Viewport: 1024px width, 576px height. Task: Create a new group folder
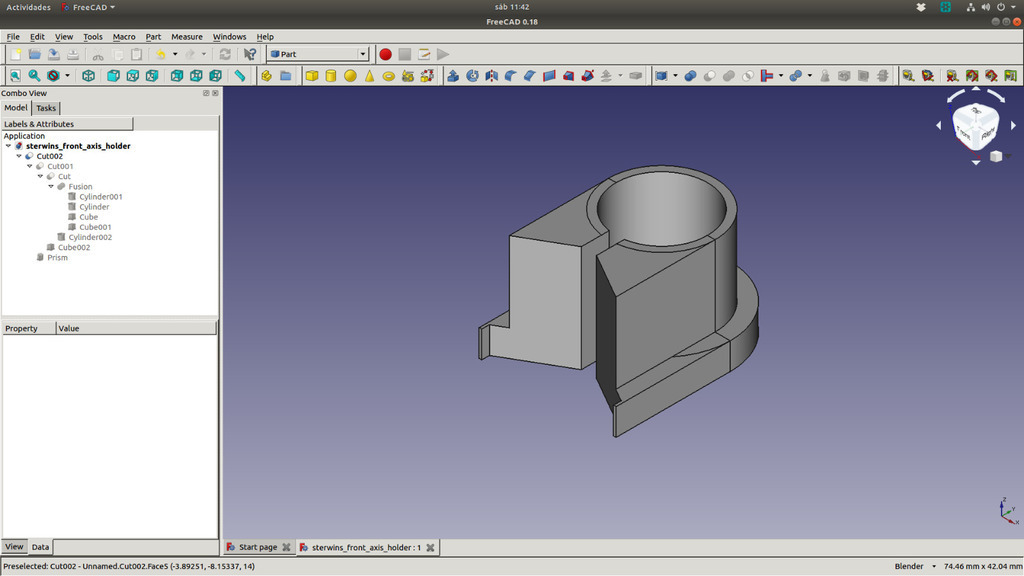(x=285, y=76)
